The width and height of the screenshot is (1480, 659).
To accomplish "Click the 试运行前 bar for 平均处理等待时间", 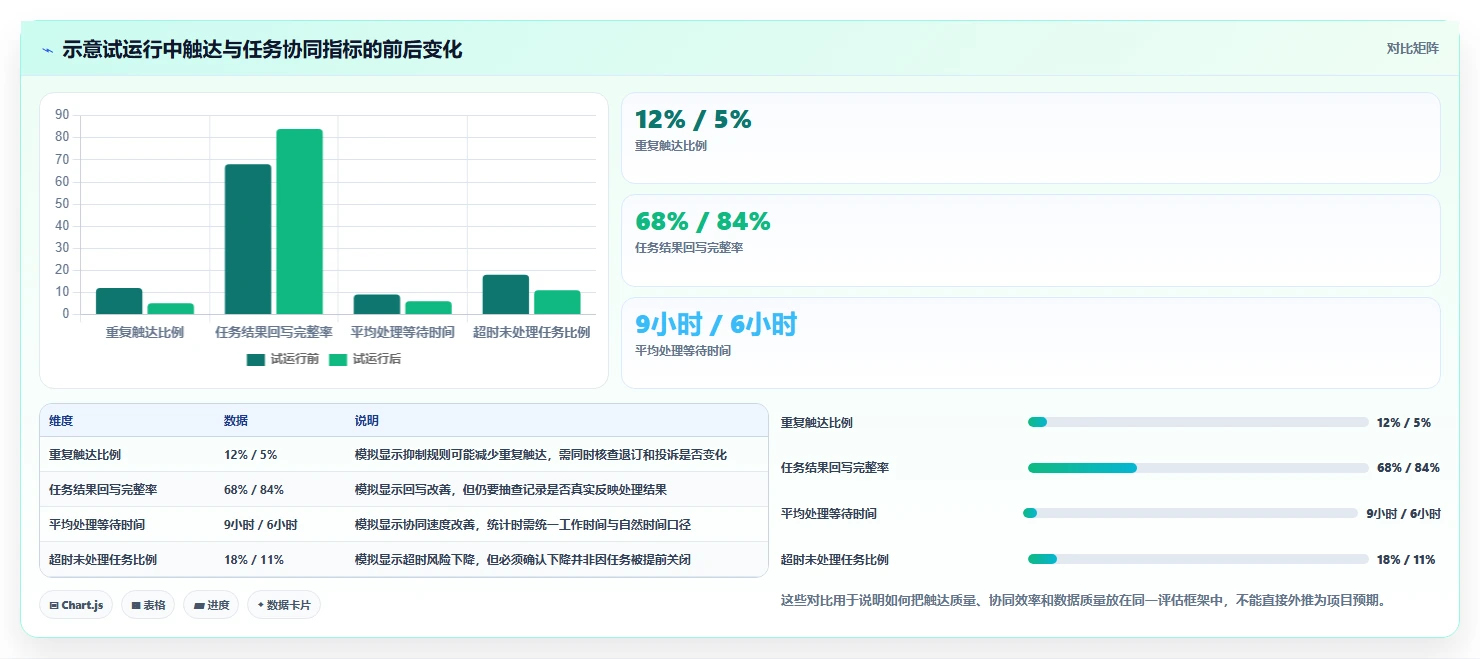I will tap(377, 304).
